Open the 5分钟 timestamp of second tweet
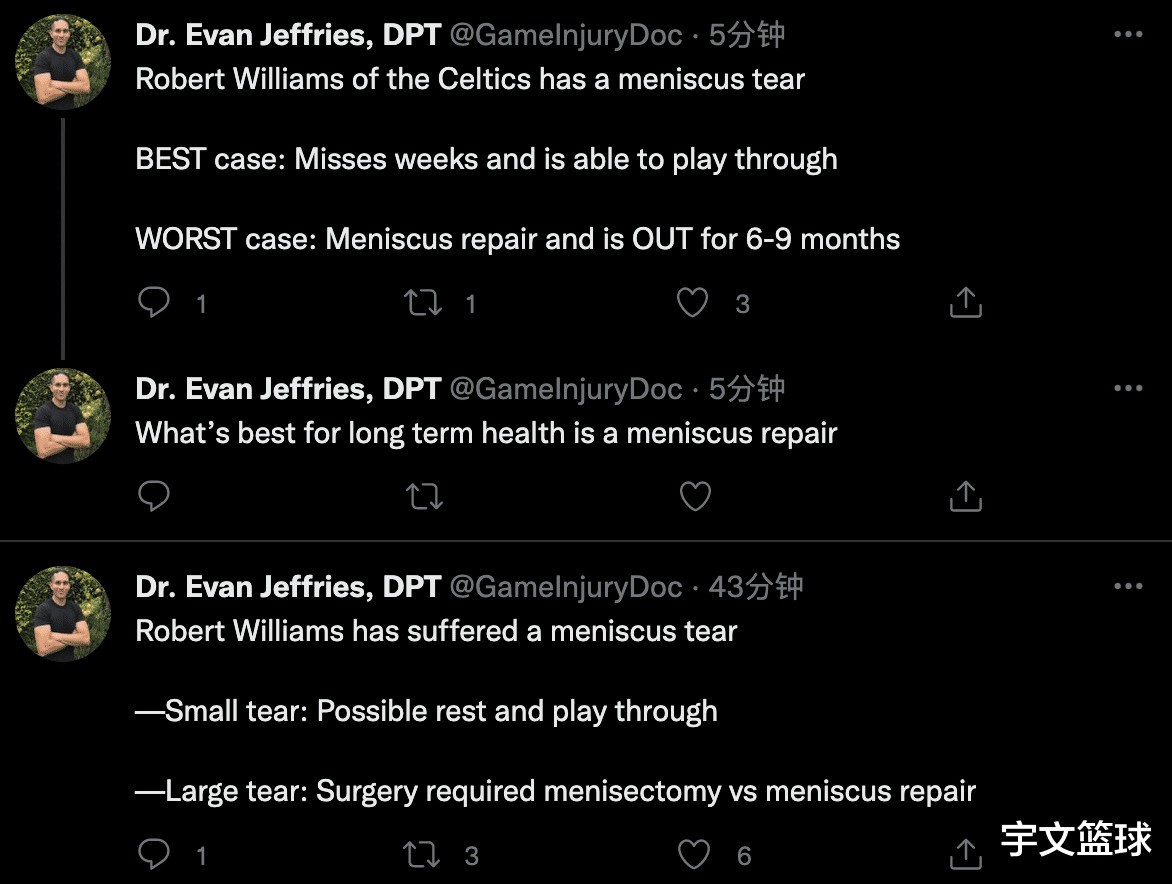This screenshot has width=1172, height=884. click(x=747, y=389)
